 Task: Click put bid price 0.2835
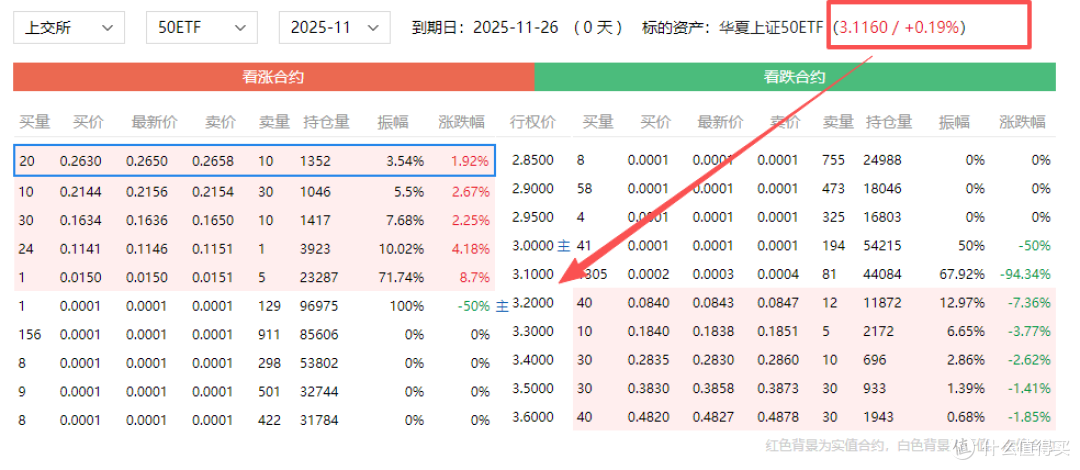(x=649, y=360)
